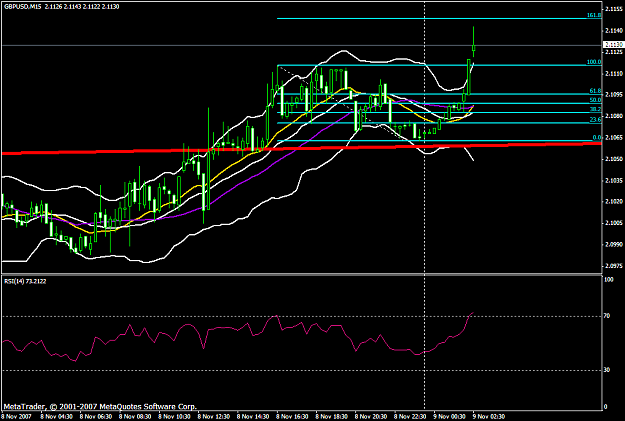Click the 2.1140 price axis value
This screenshot has width=625, height=421.
pyautogui.click(x=614, y=31)
